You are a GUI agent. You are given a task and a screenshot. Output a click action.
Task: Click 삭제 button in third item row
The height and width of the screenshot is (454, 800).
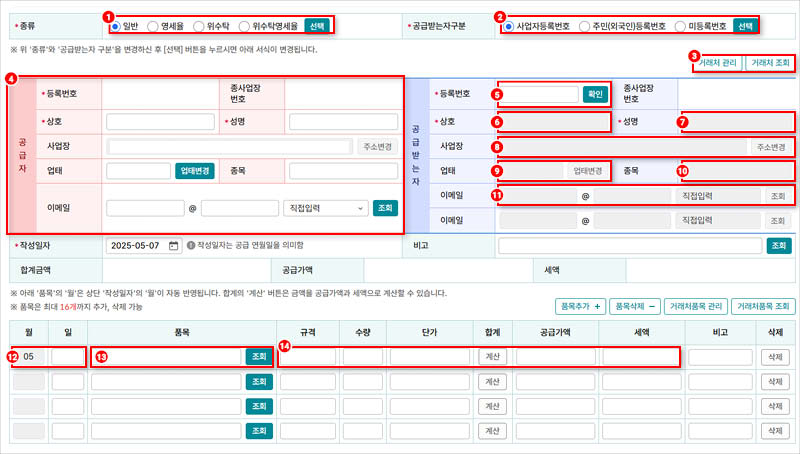tap(775, 407)
